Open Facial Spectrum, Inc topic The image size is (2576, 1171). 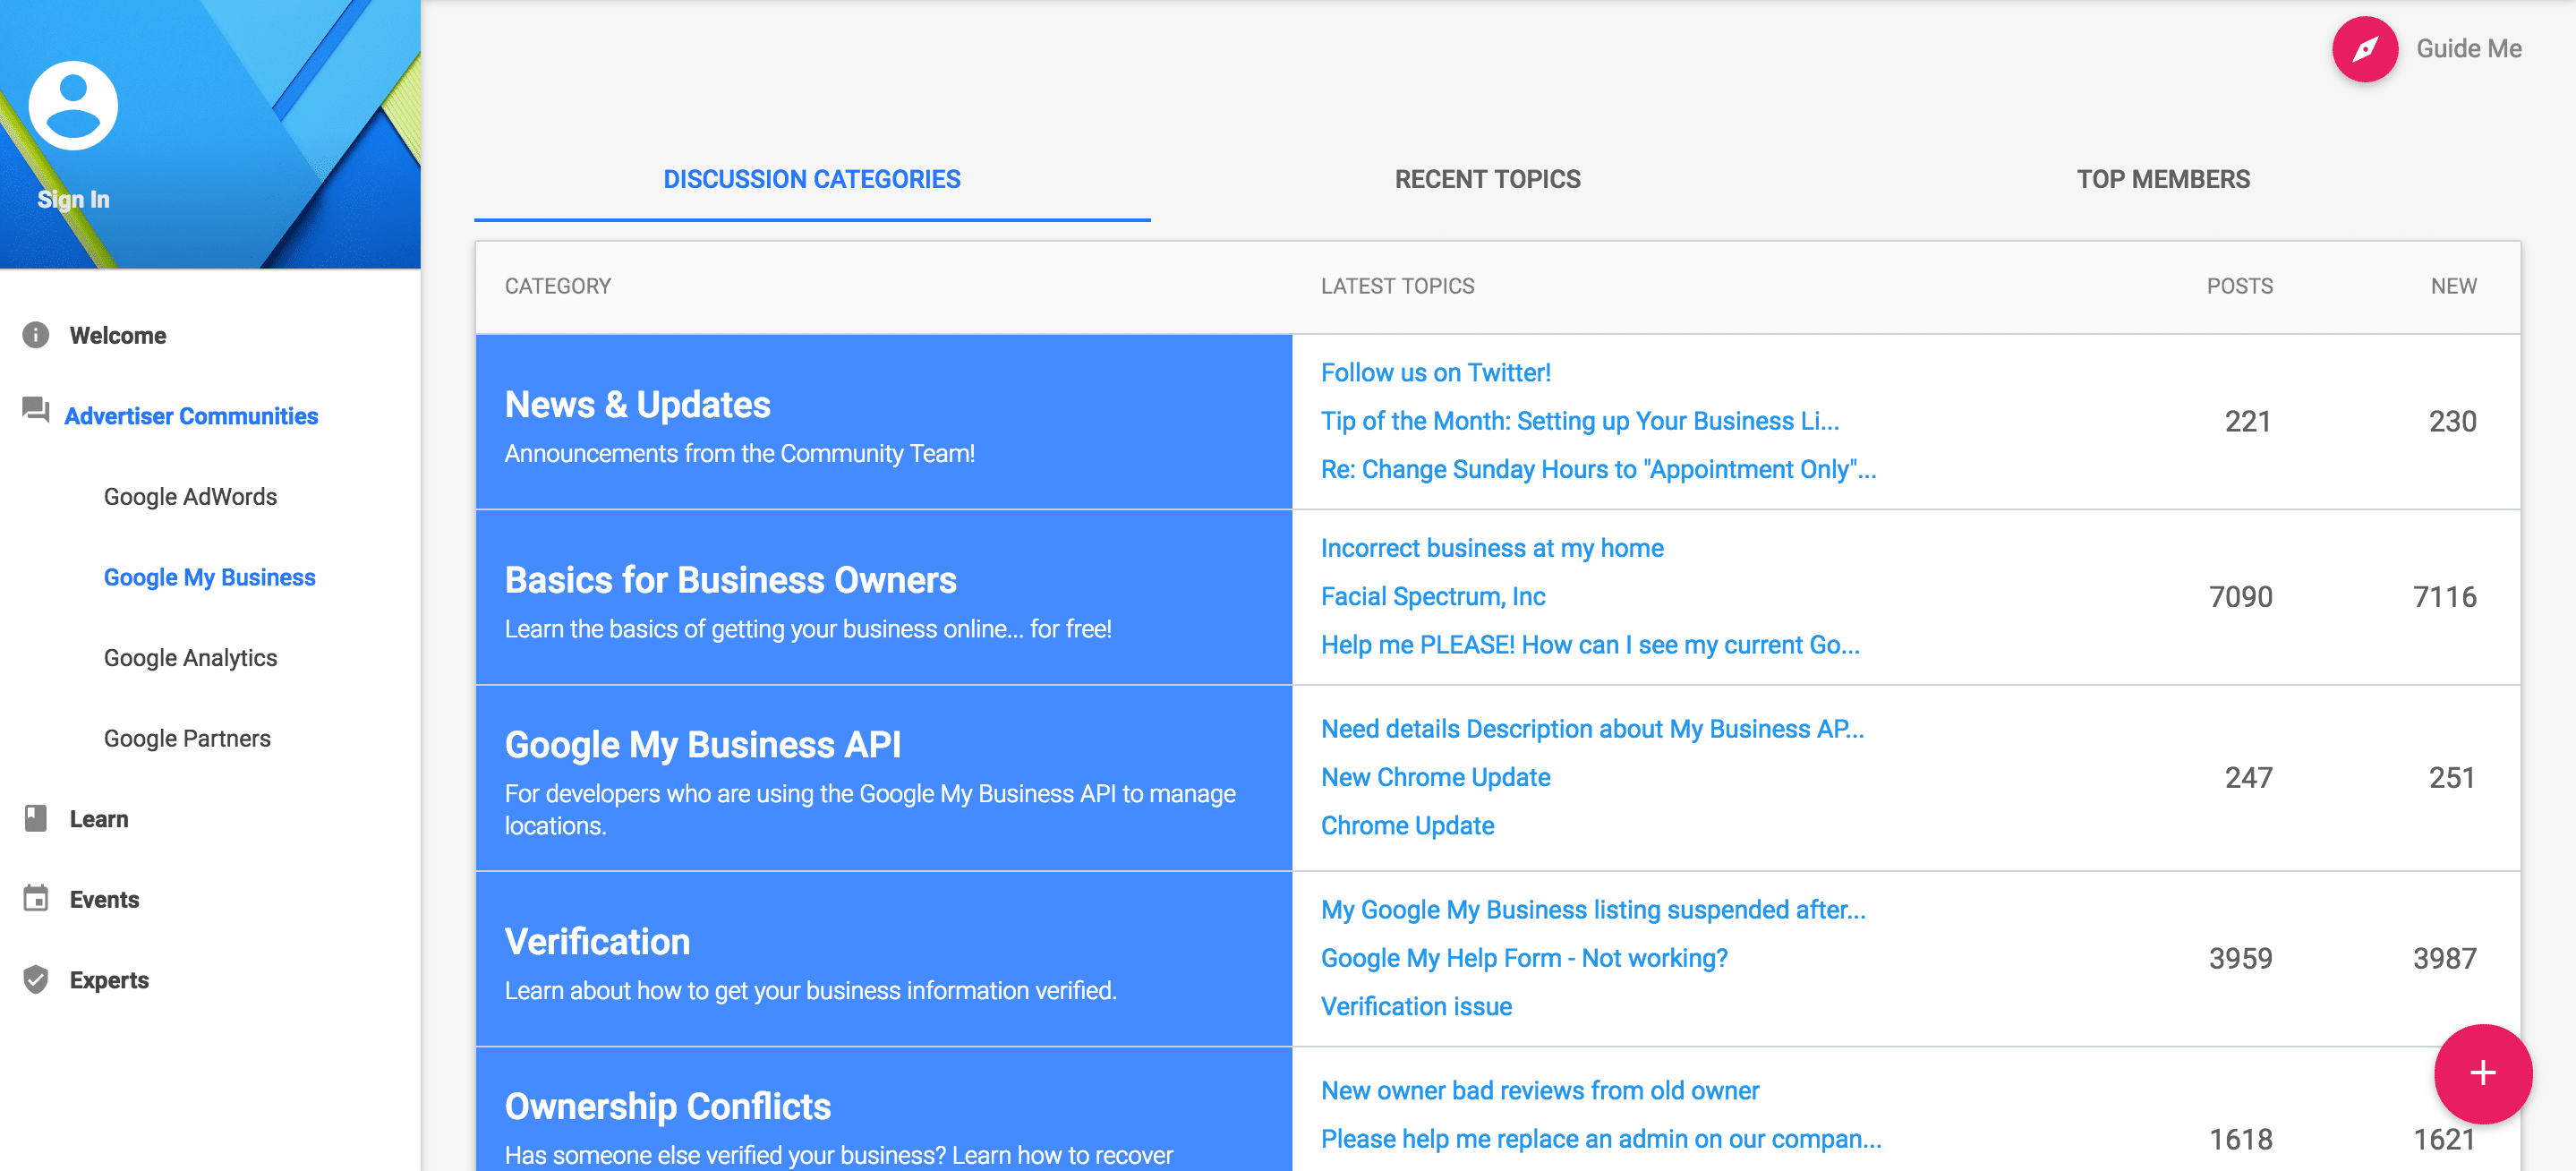[1432, 597]
